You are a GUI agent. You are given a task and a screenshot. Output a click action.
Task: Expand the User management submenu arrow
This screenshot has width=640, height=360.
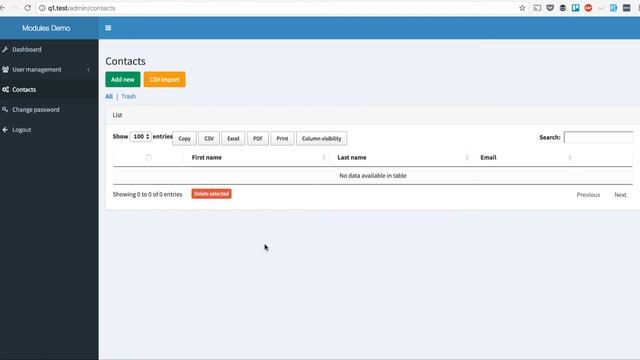point(88,70)
